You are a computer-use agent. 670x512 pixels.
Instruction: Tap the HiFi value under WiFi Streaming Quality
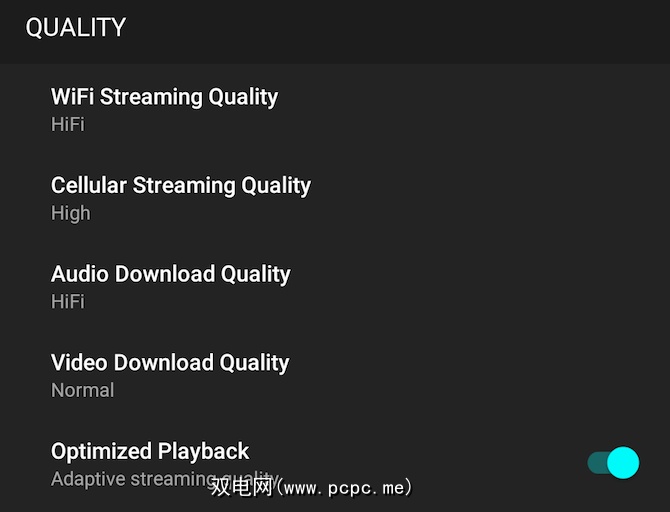(68, 124)
